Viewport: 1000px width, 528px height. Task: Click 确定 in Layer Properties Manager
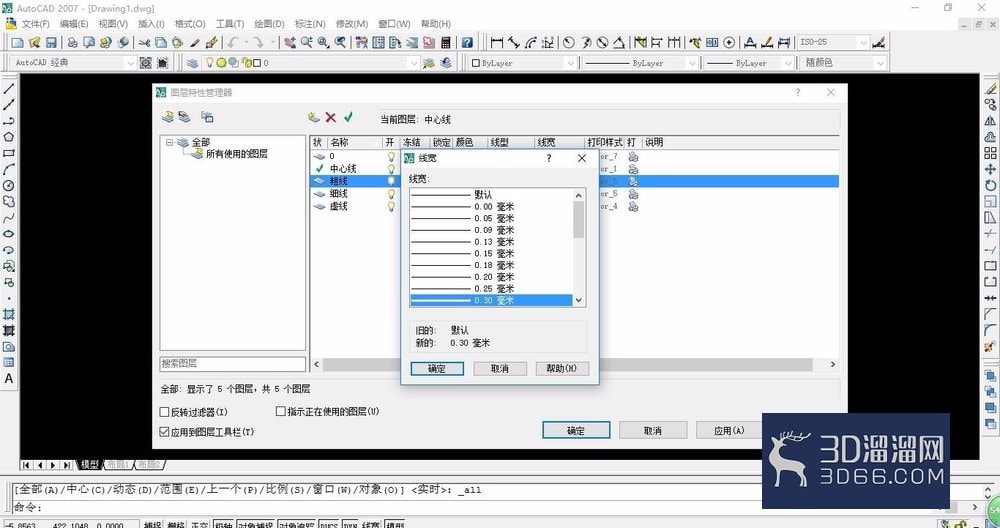pos(576,430)
